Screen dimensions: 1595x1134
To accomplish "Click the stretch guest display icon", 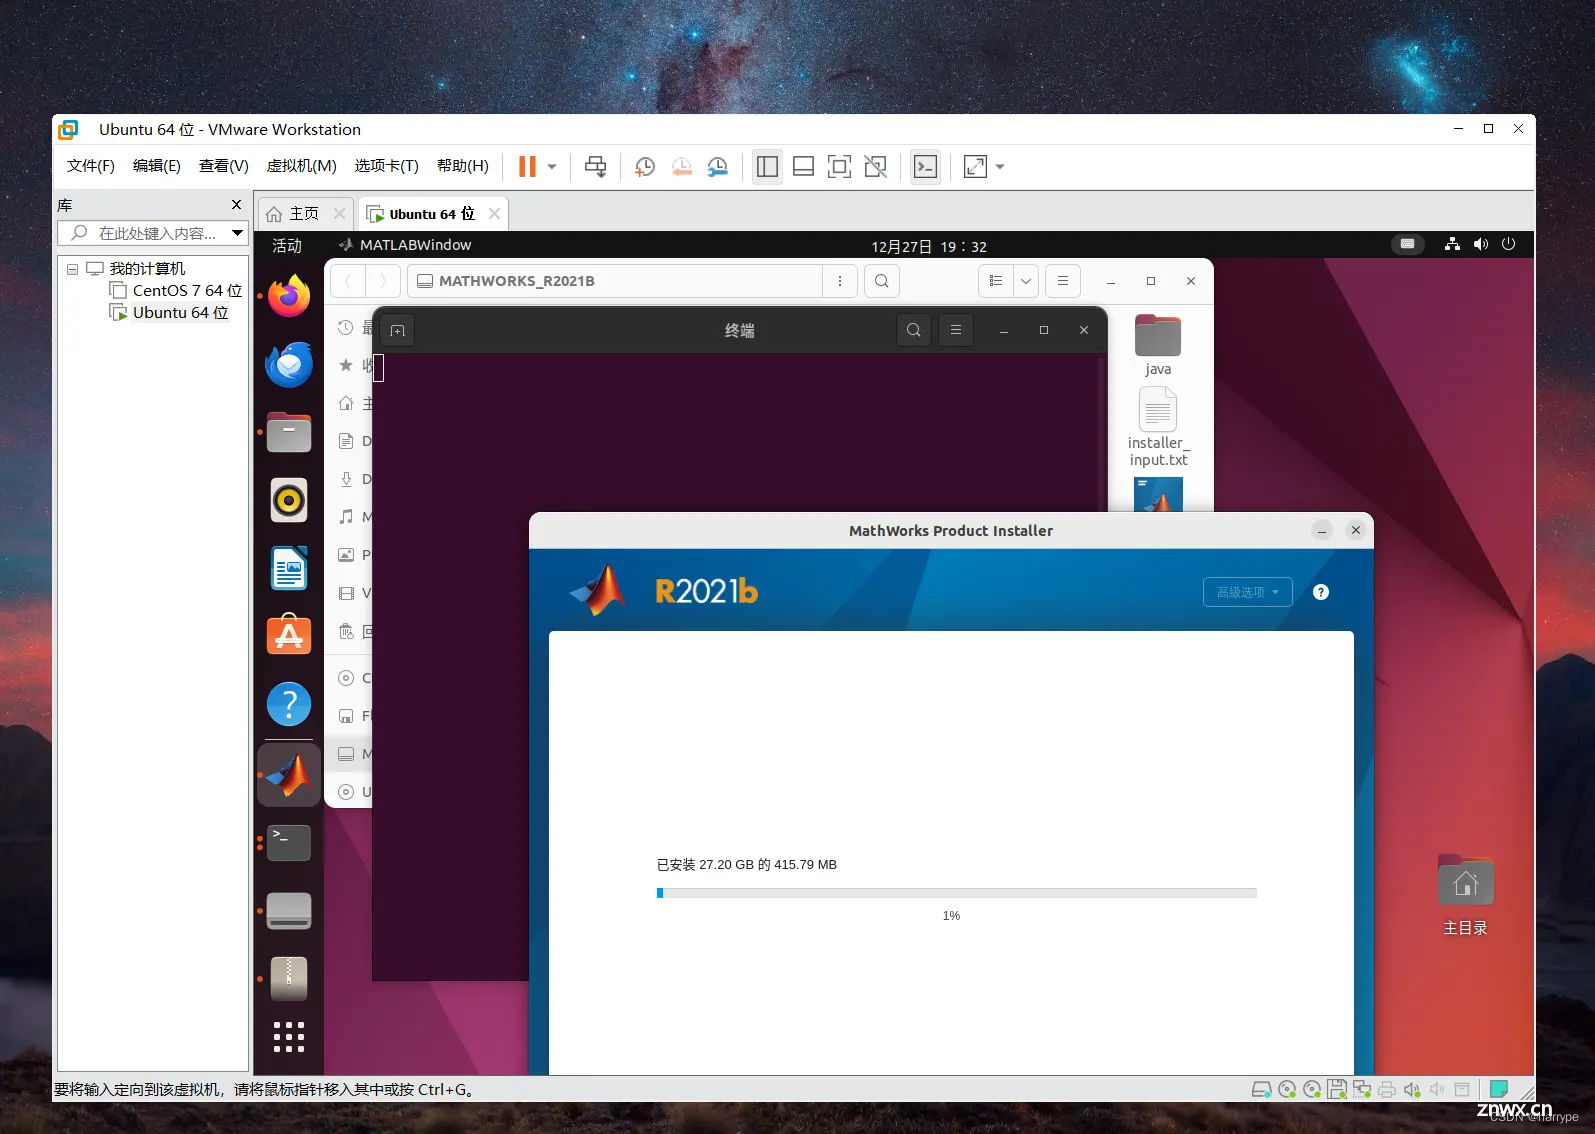I will 975,167.
